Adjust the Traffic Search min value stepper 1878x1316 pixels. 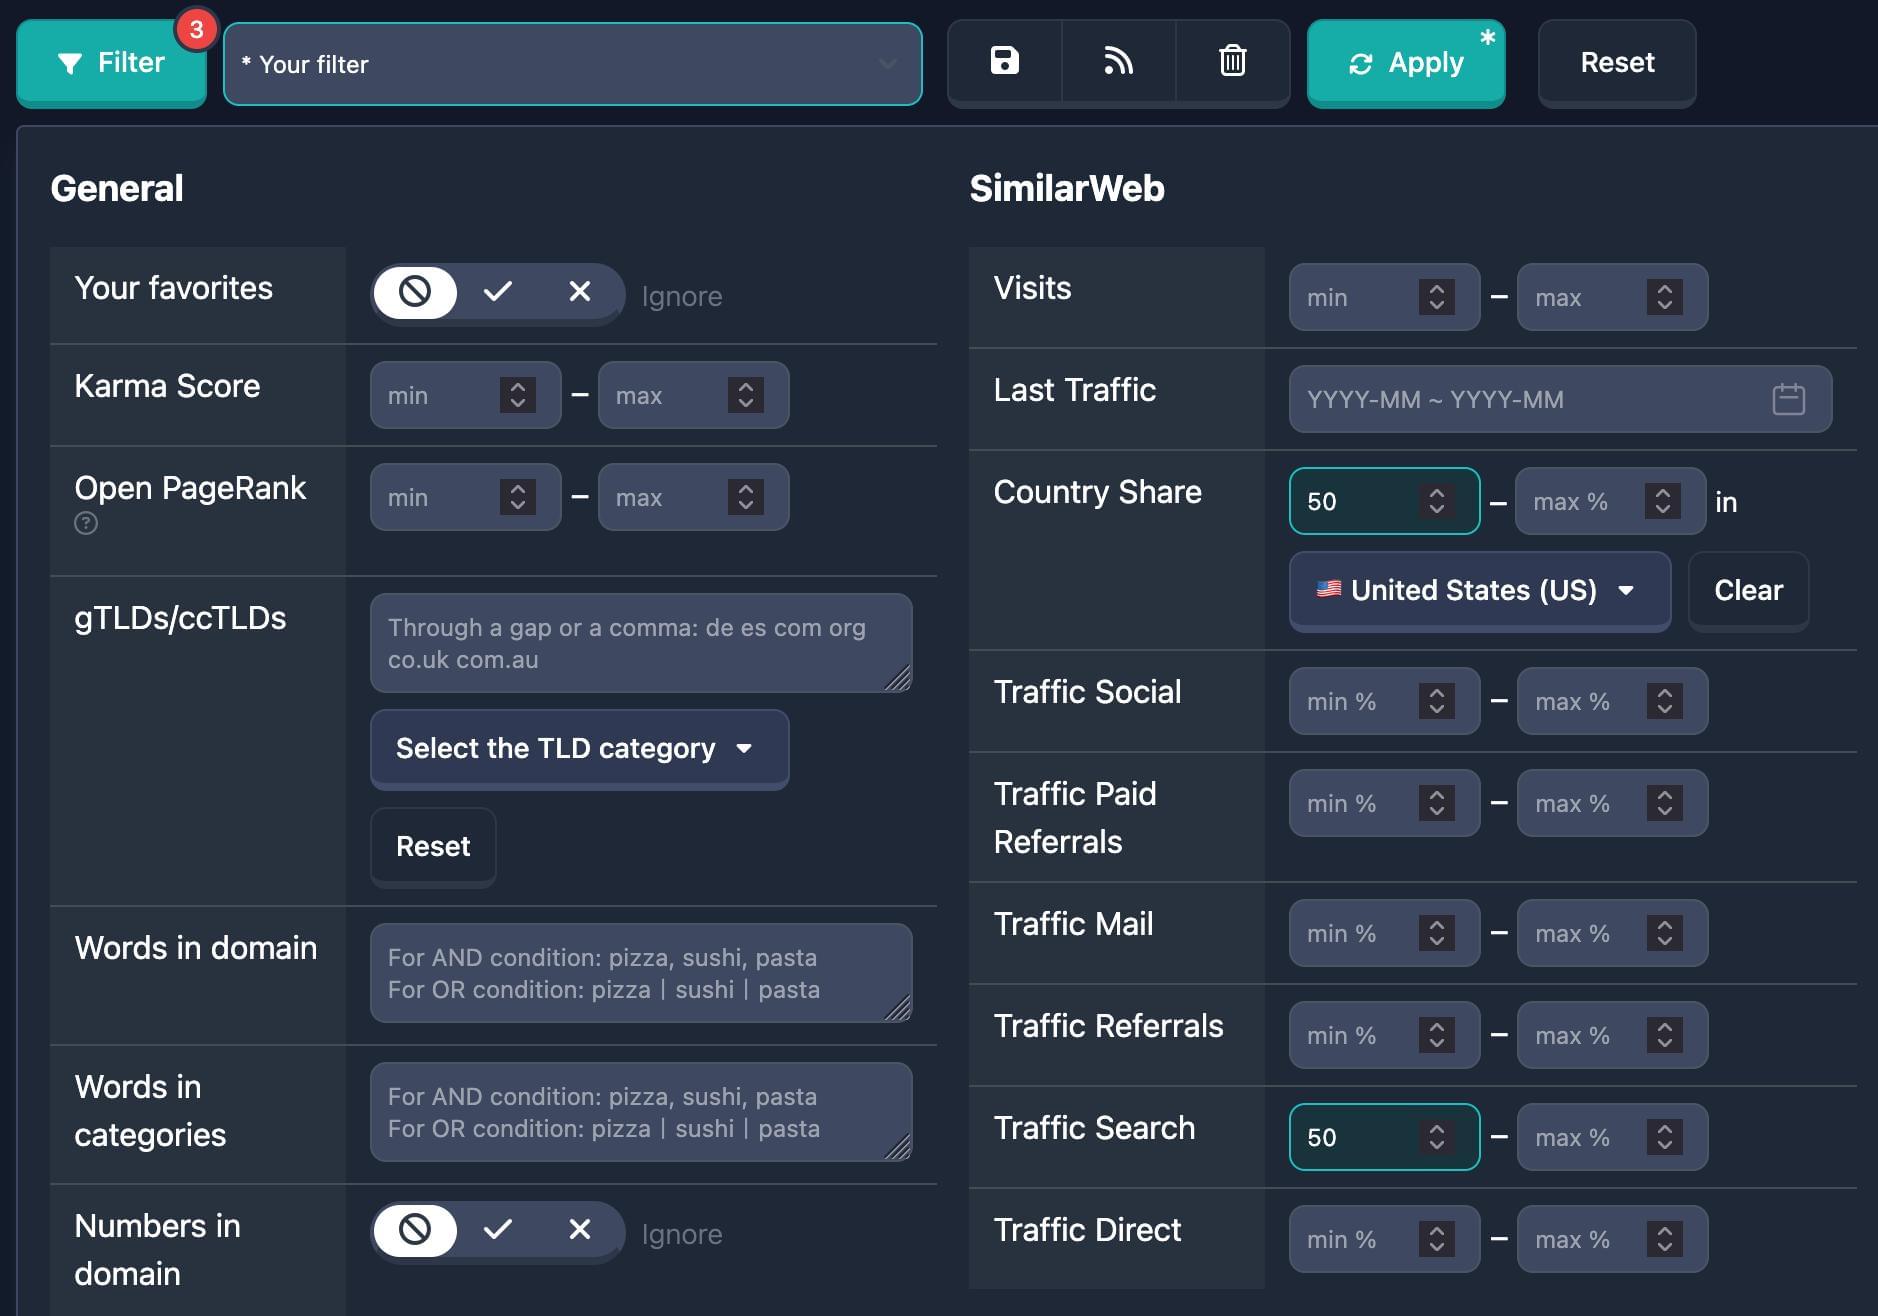(1436, 1137)
